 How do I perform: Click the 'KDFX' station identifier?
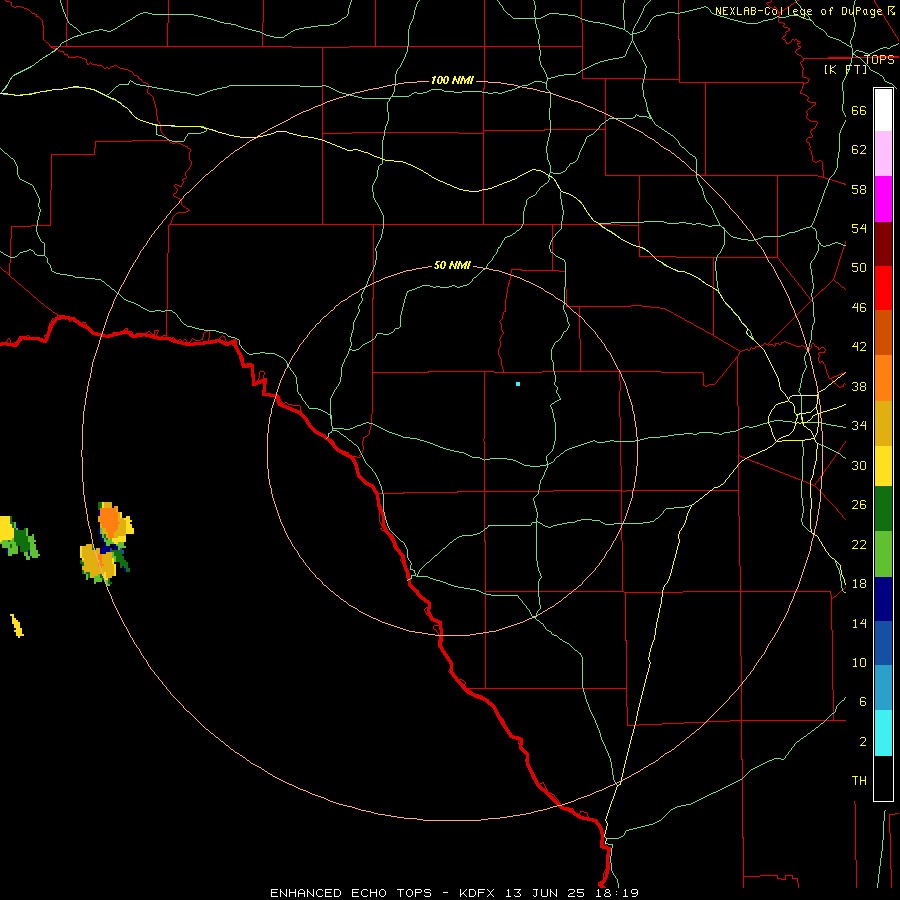[x=476, y=893]
